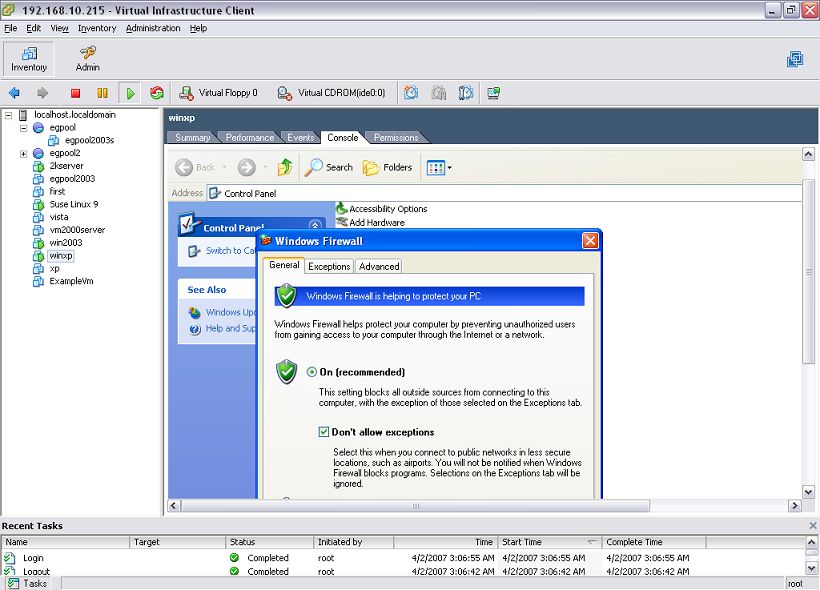Click the Folders button in guest Explorer
The width and height of the screenshot is (820, 590).
pos(387,167)
